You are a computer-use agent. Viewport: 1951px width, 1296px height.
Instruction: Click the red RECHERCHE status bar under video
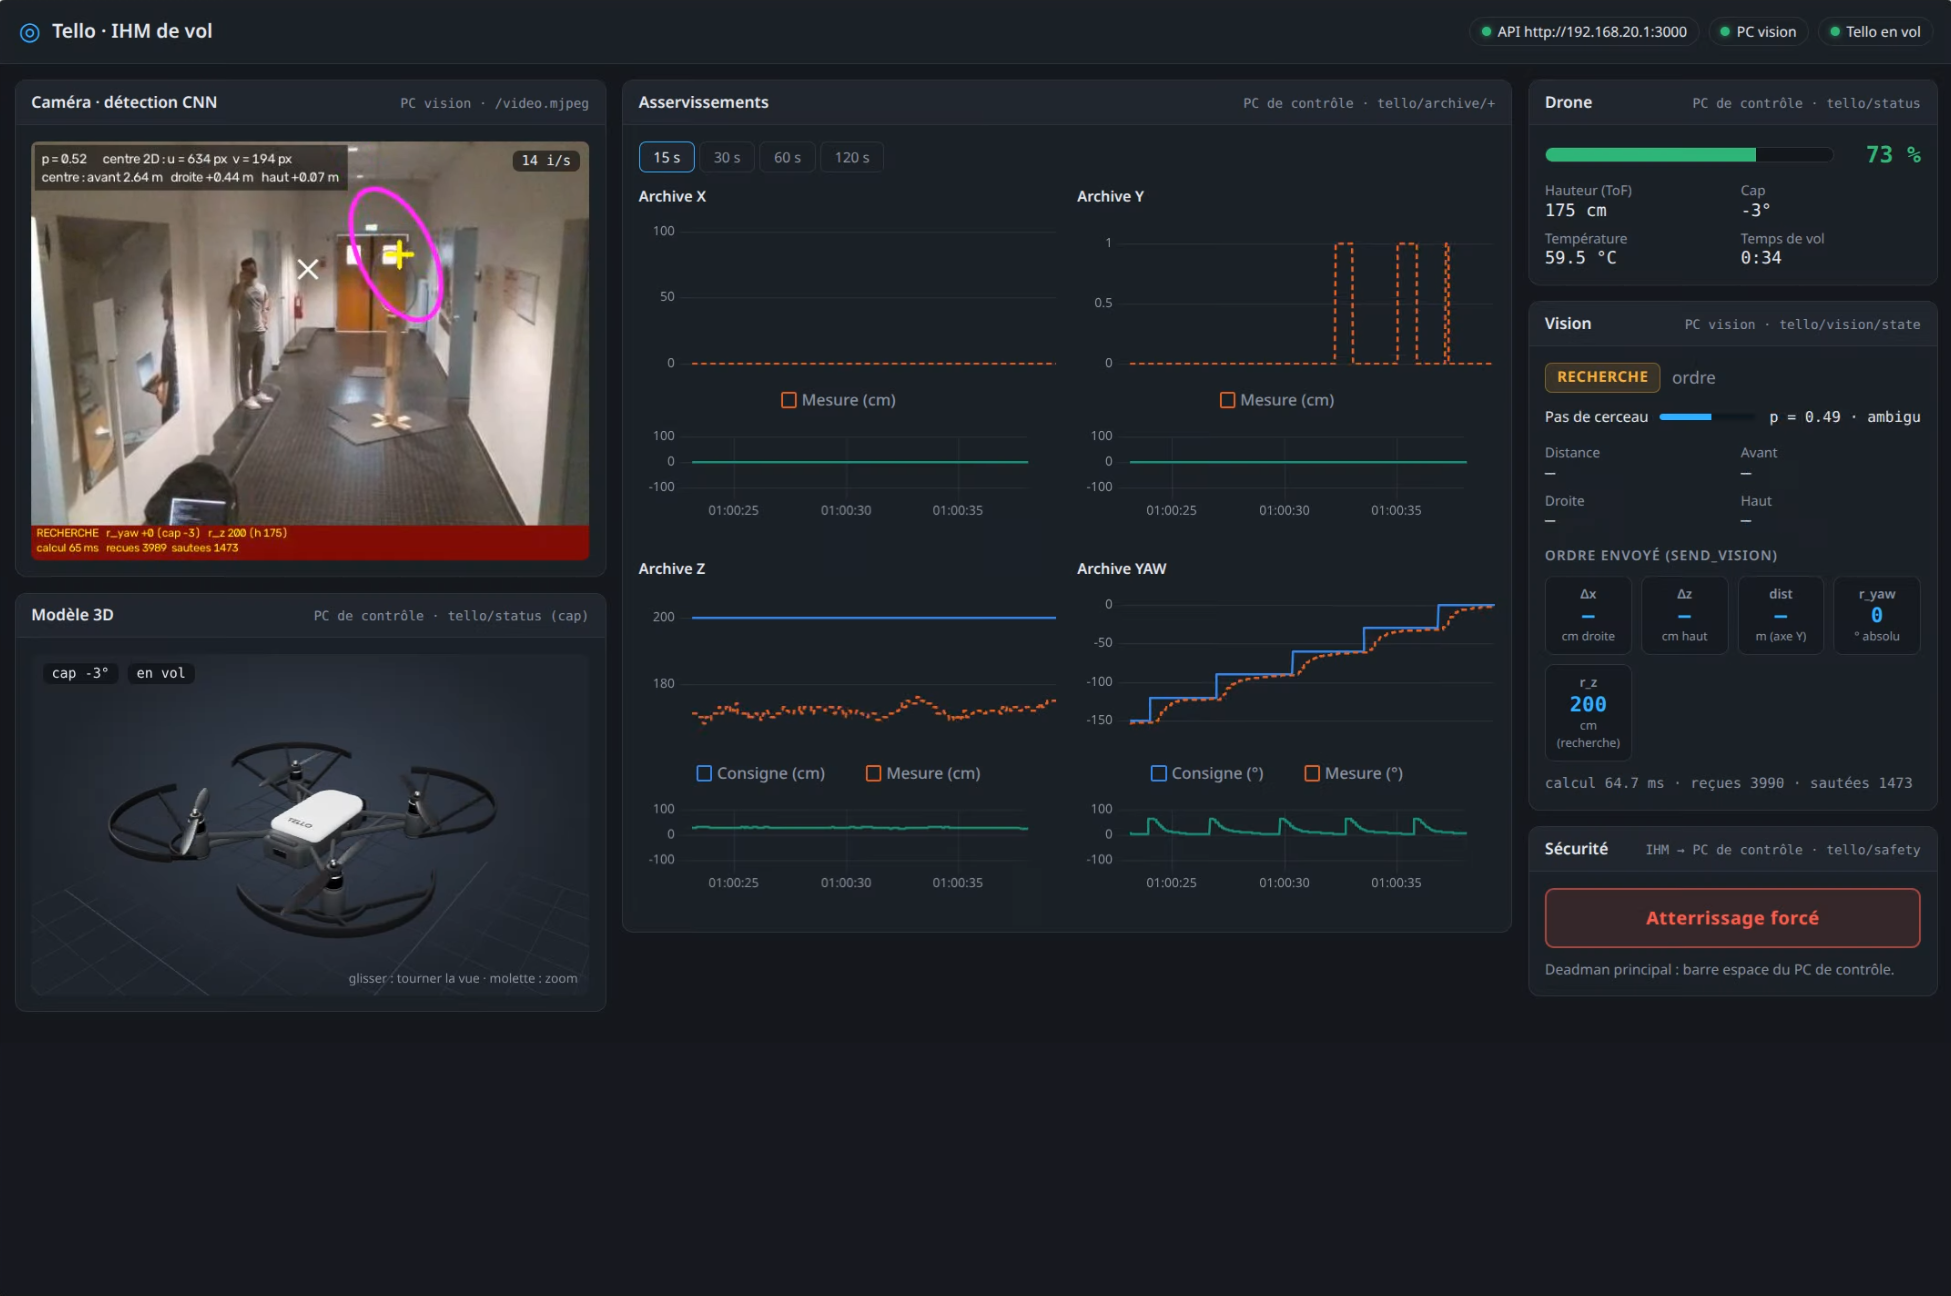(x=310, y=541)
